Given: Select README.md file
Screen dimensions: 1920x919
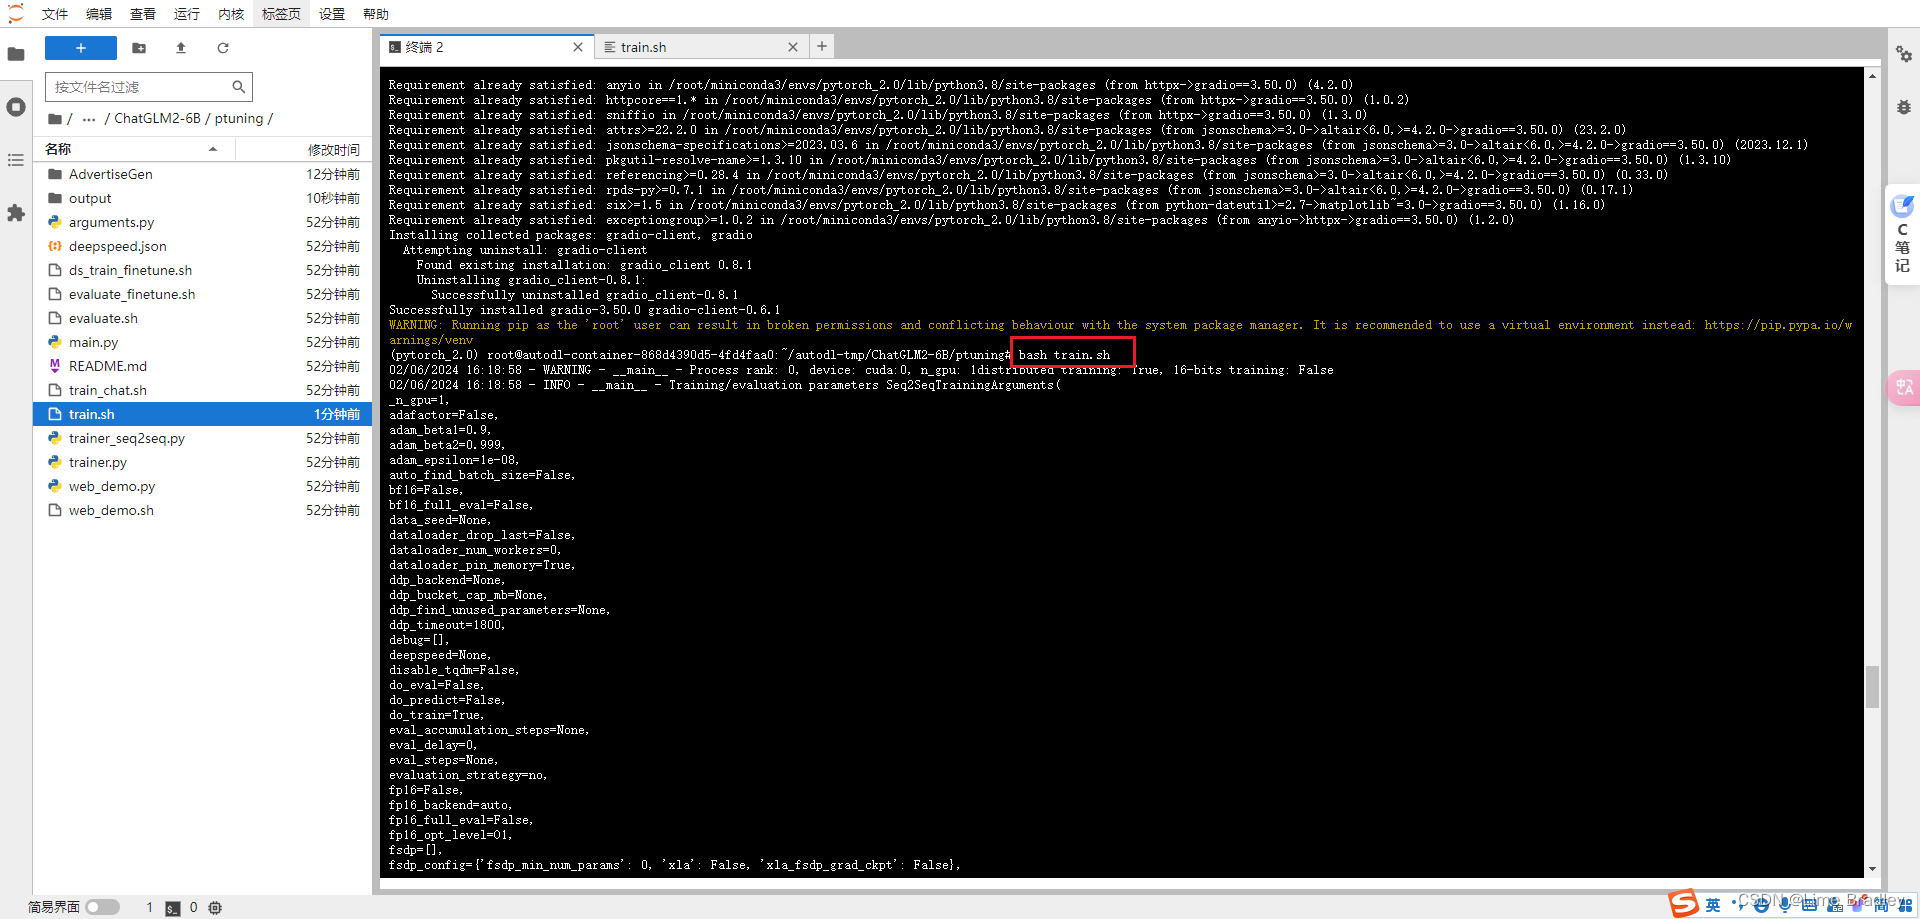Looking at the screenshot, I should (204, 366).
